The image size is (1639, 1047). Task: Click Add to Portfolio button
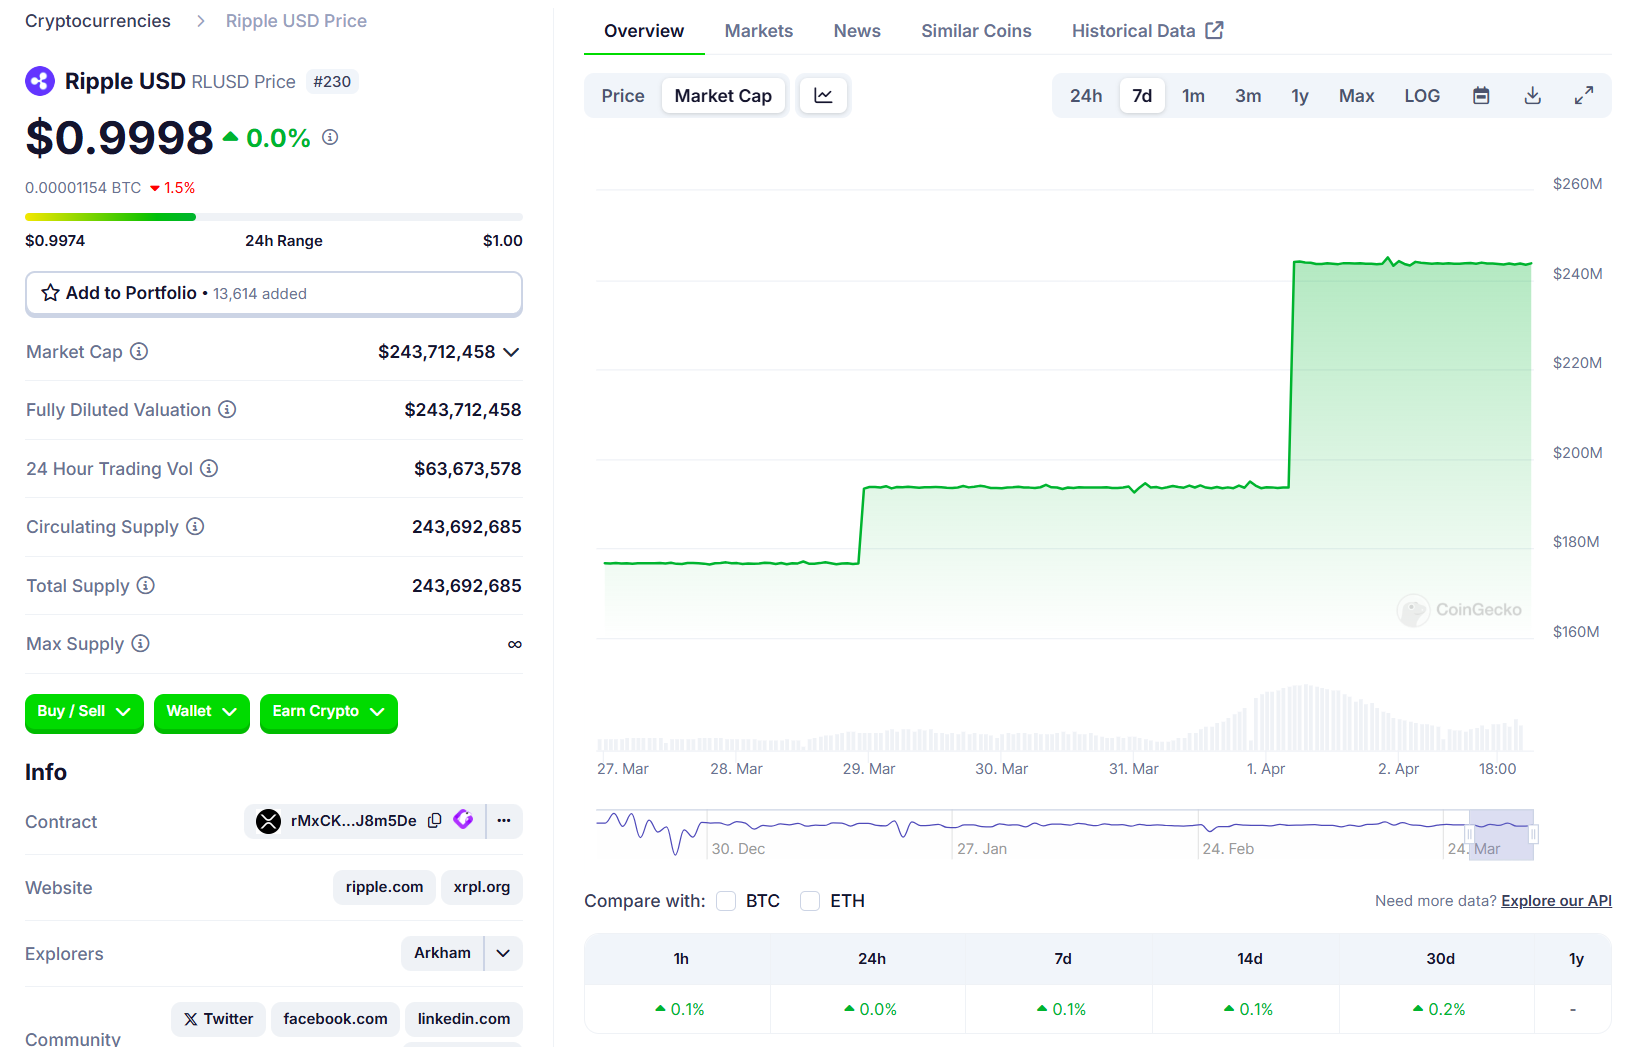tap(273, 293)
